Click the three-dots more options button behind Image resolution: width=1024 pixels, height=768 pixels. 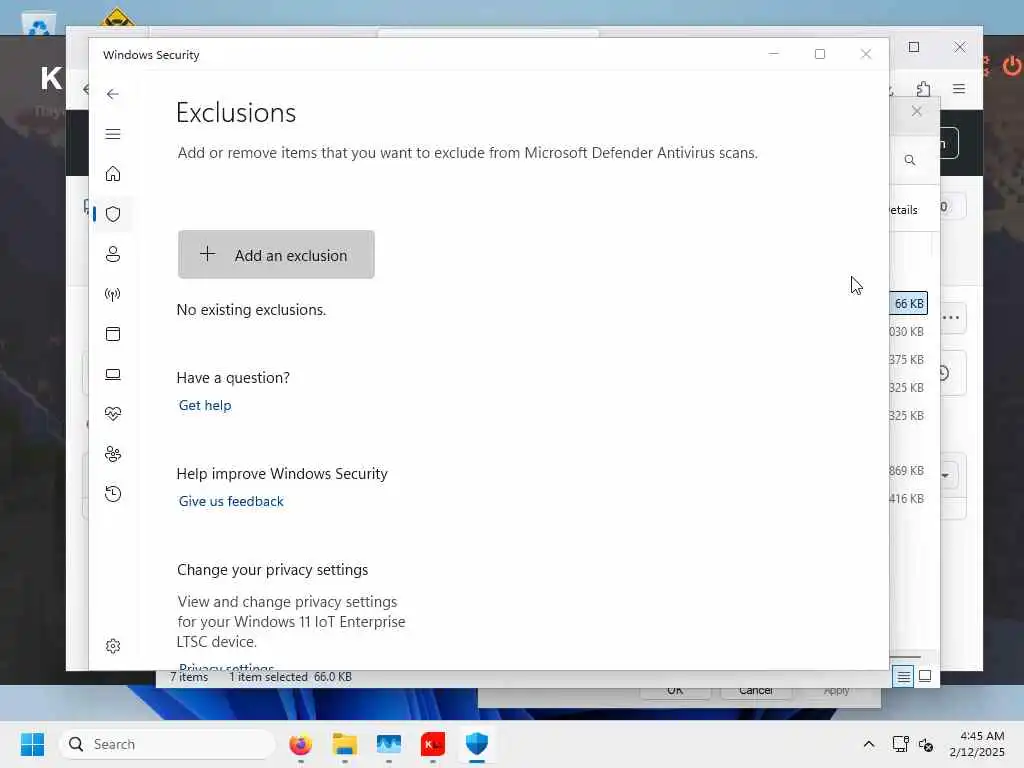(952, 318)
